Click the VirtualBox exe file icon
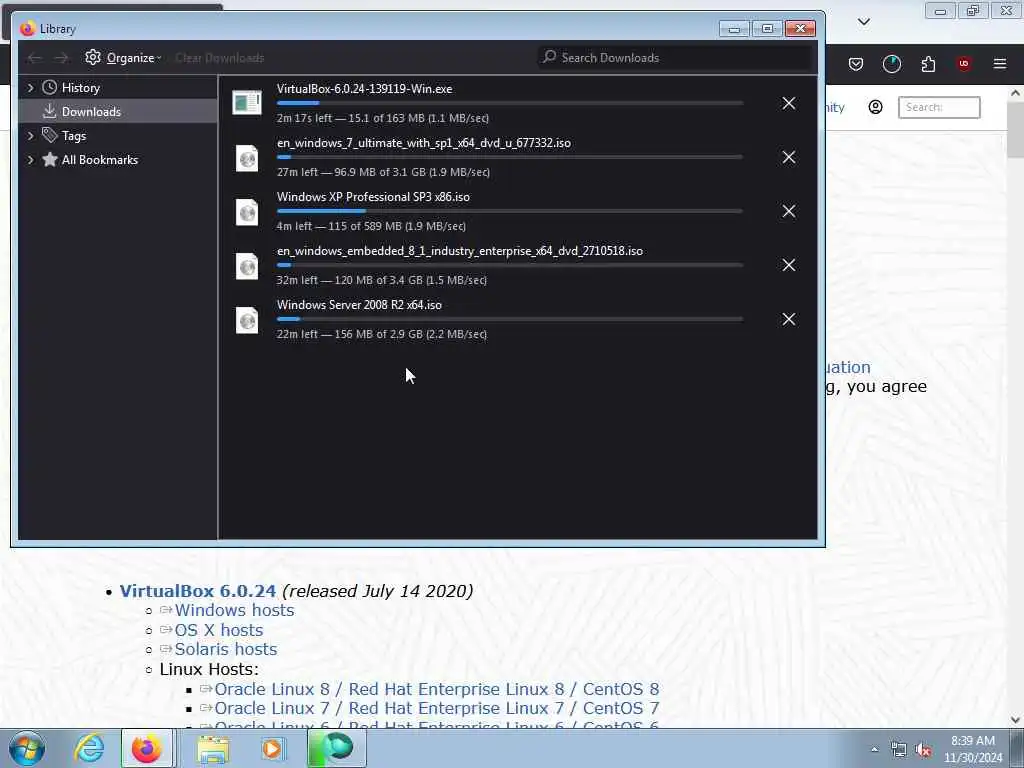1024x768 pixels. (x=247, y=103)
